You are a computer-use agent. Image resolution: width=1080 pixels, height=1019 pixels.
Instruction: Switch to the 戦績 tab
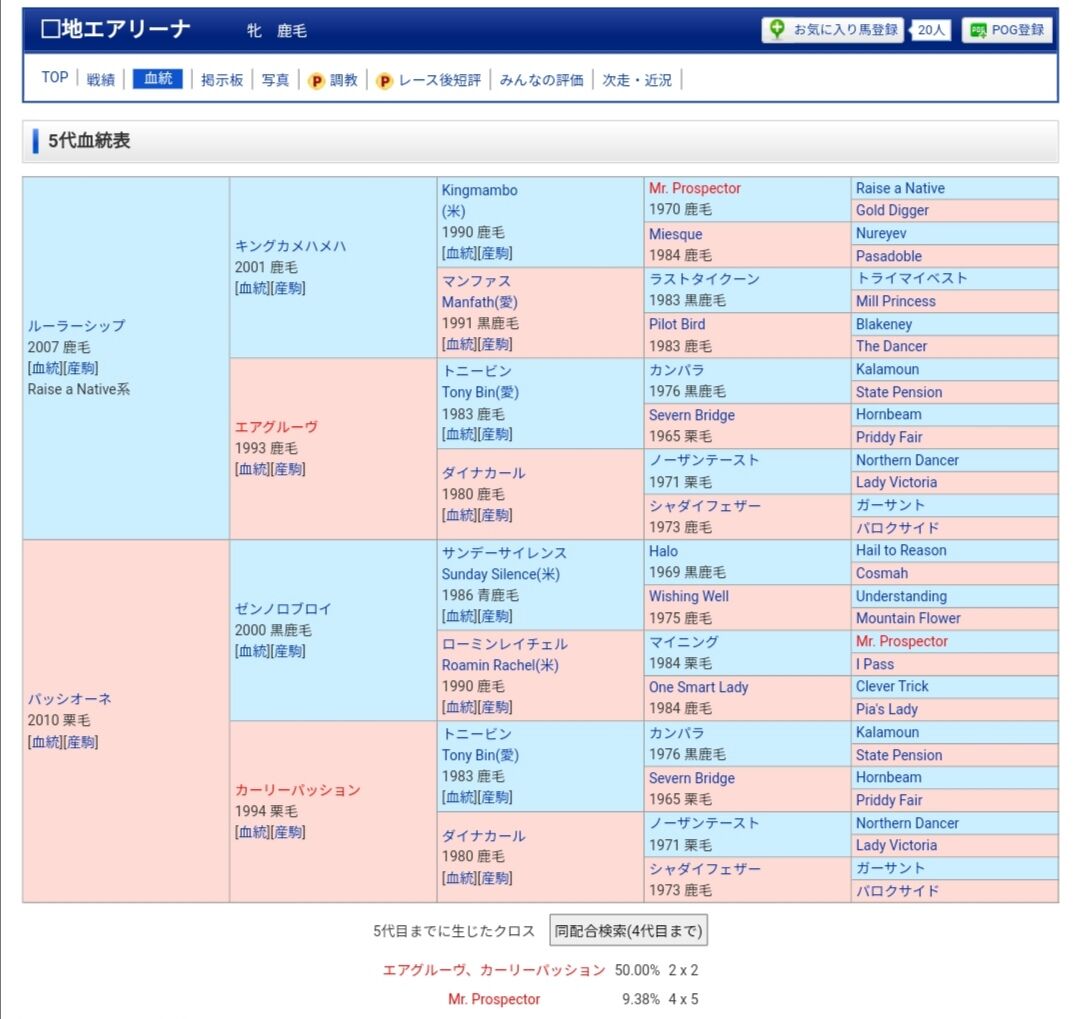point(101,80)
